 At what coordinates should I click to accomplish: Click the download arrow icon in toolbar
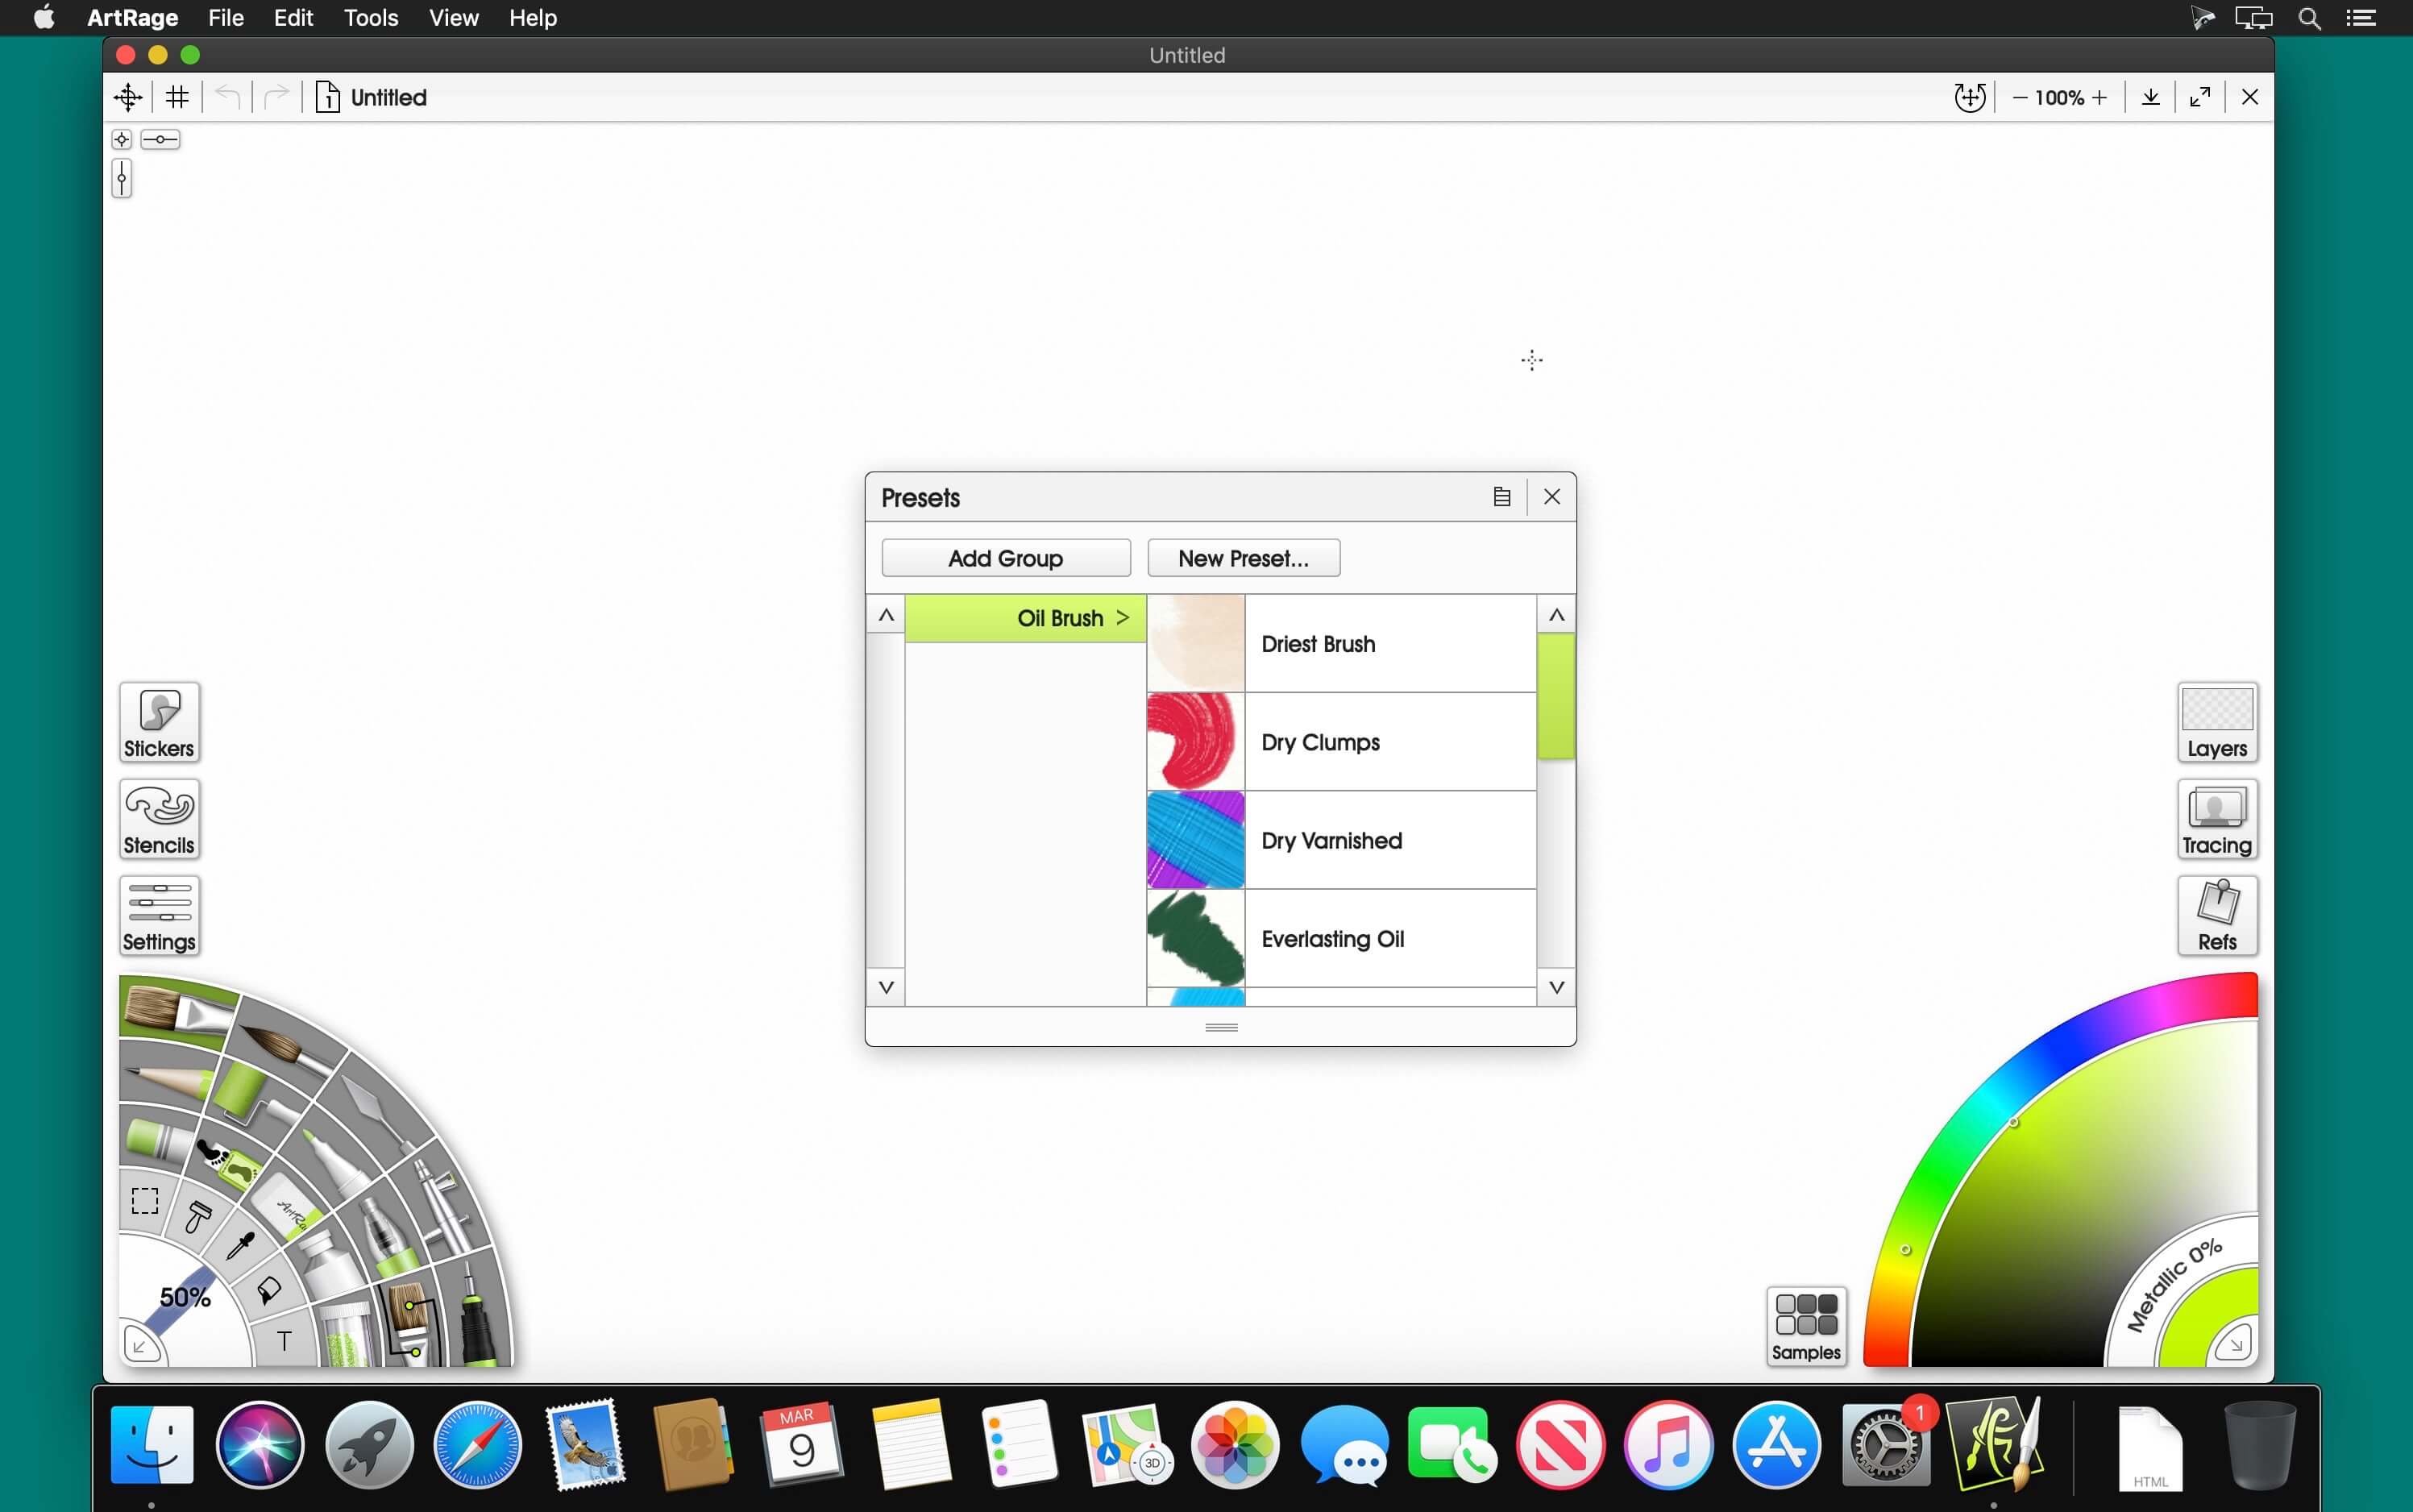click(x=2151, y=97)
